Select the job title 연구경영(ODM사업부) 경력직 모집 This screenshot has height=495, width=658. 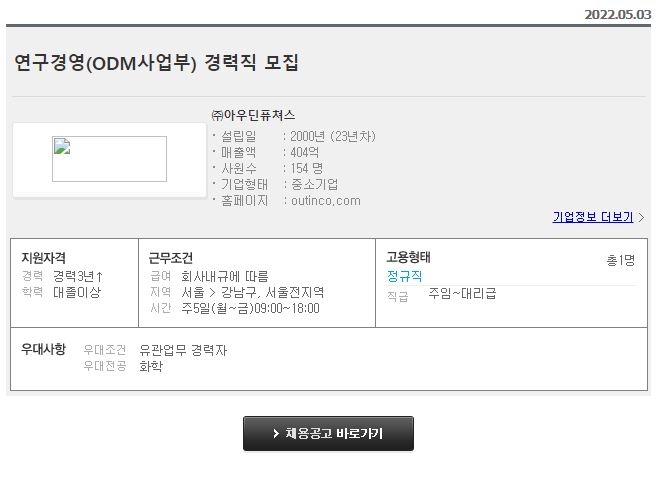[x=157, y=63]
